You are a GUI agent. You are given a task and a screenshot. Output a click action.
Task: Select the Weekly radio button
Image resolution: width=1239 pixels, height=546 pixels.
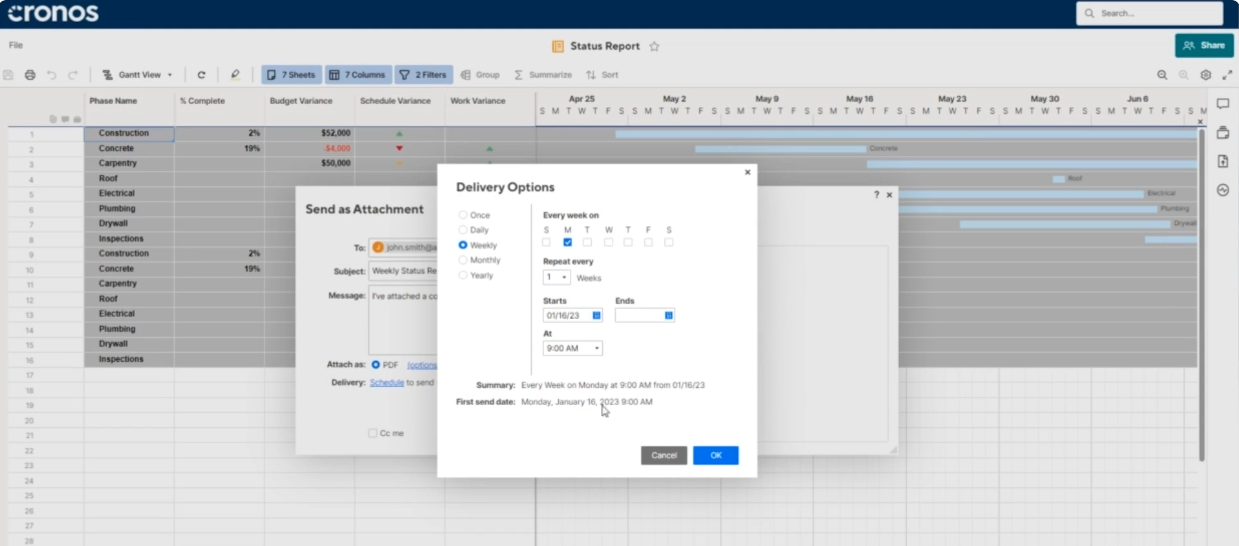463,245
